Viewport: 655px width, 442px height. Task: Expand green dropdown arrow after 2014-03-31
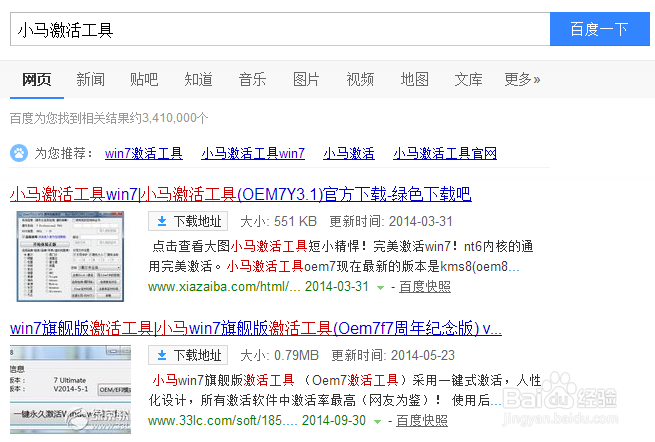(x=380, y=288)
